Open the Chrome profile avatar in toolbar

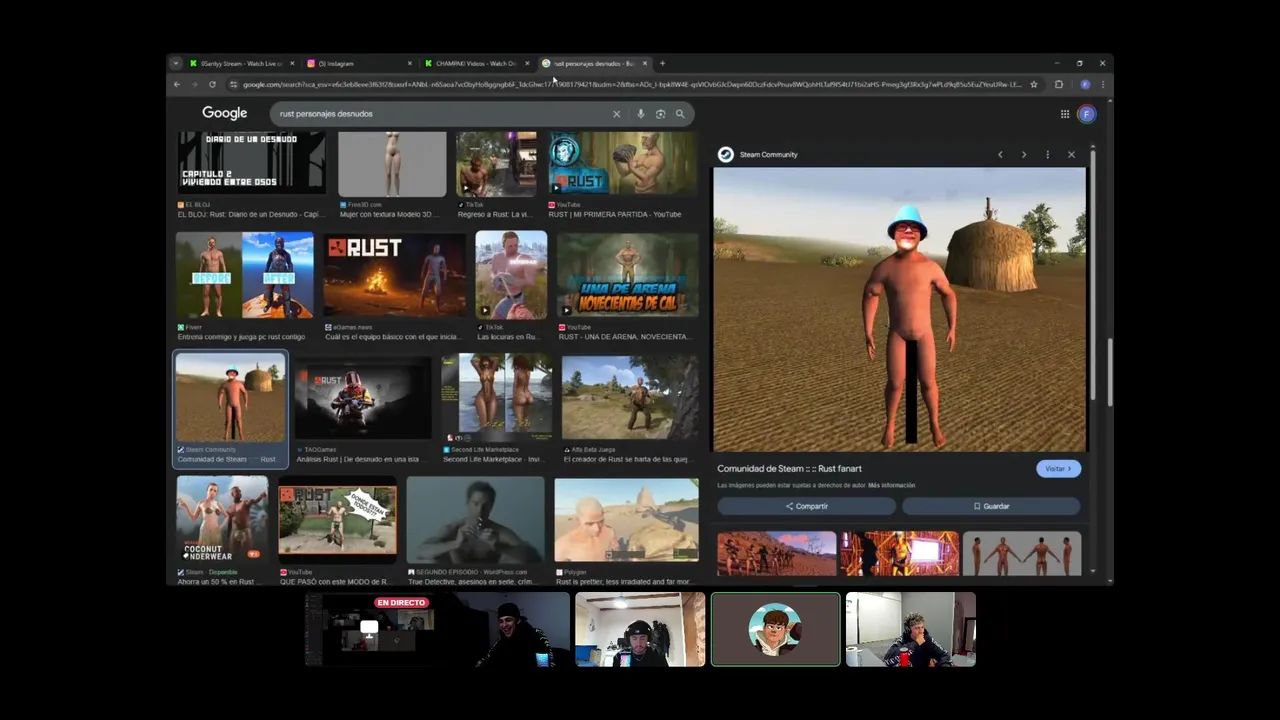coord(1085,84)
